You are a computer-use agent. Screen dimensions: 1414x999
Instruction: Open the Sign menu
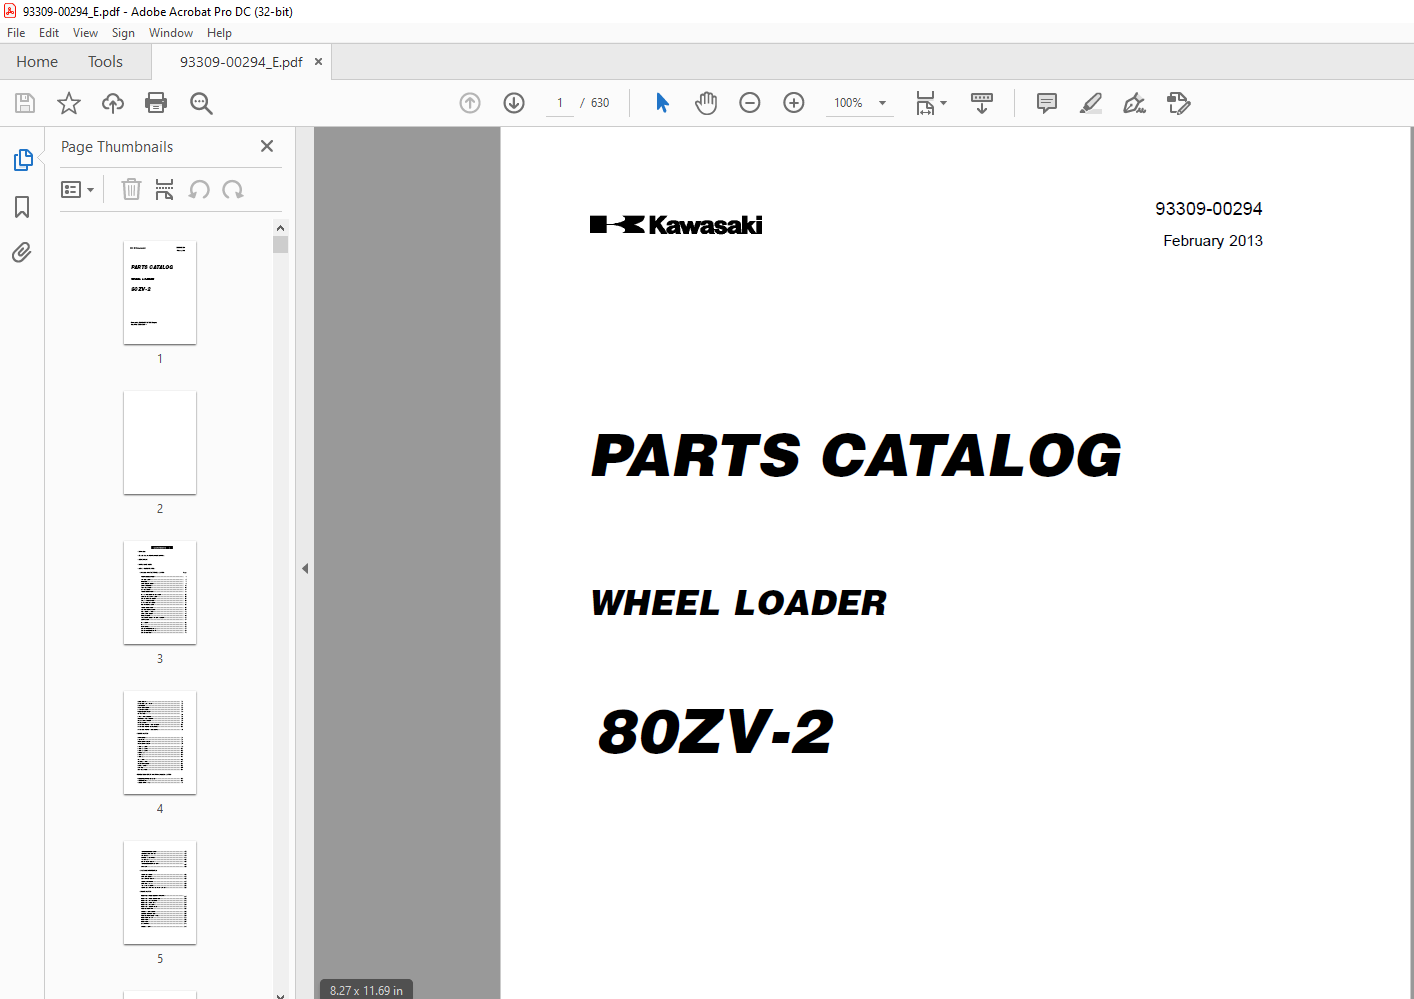(x=123, y=33)
